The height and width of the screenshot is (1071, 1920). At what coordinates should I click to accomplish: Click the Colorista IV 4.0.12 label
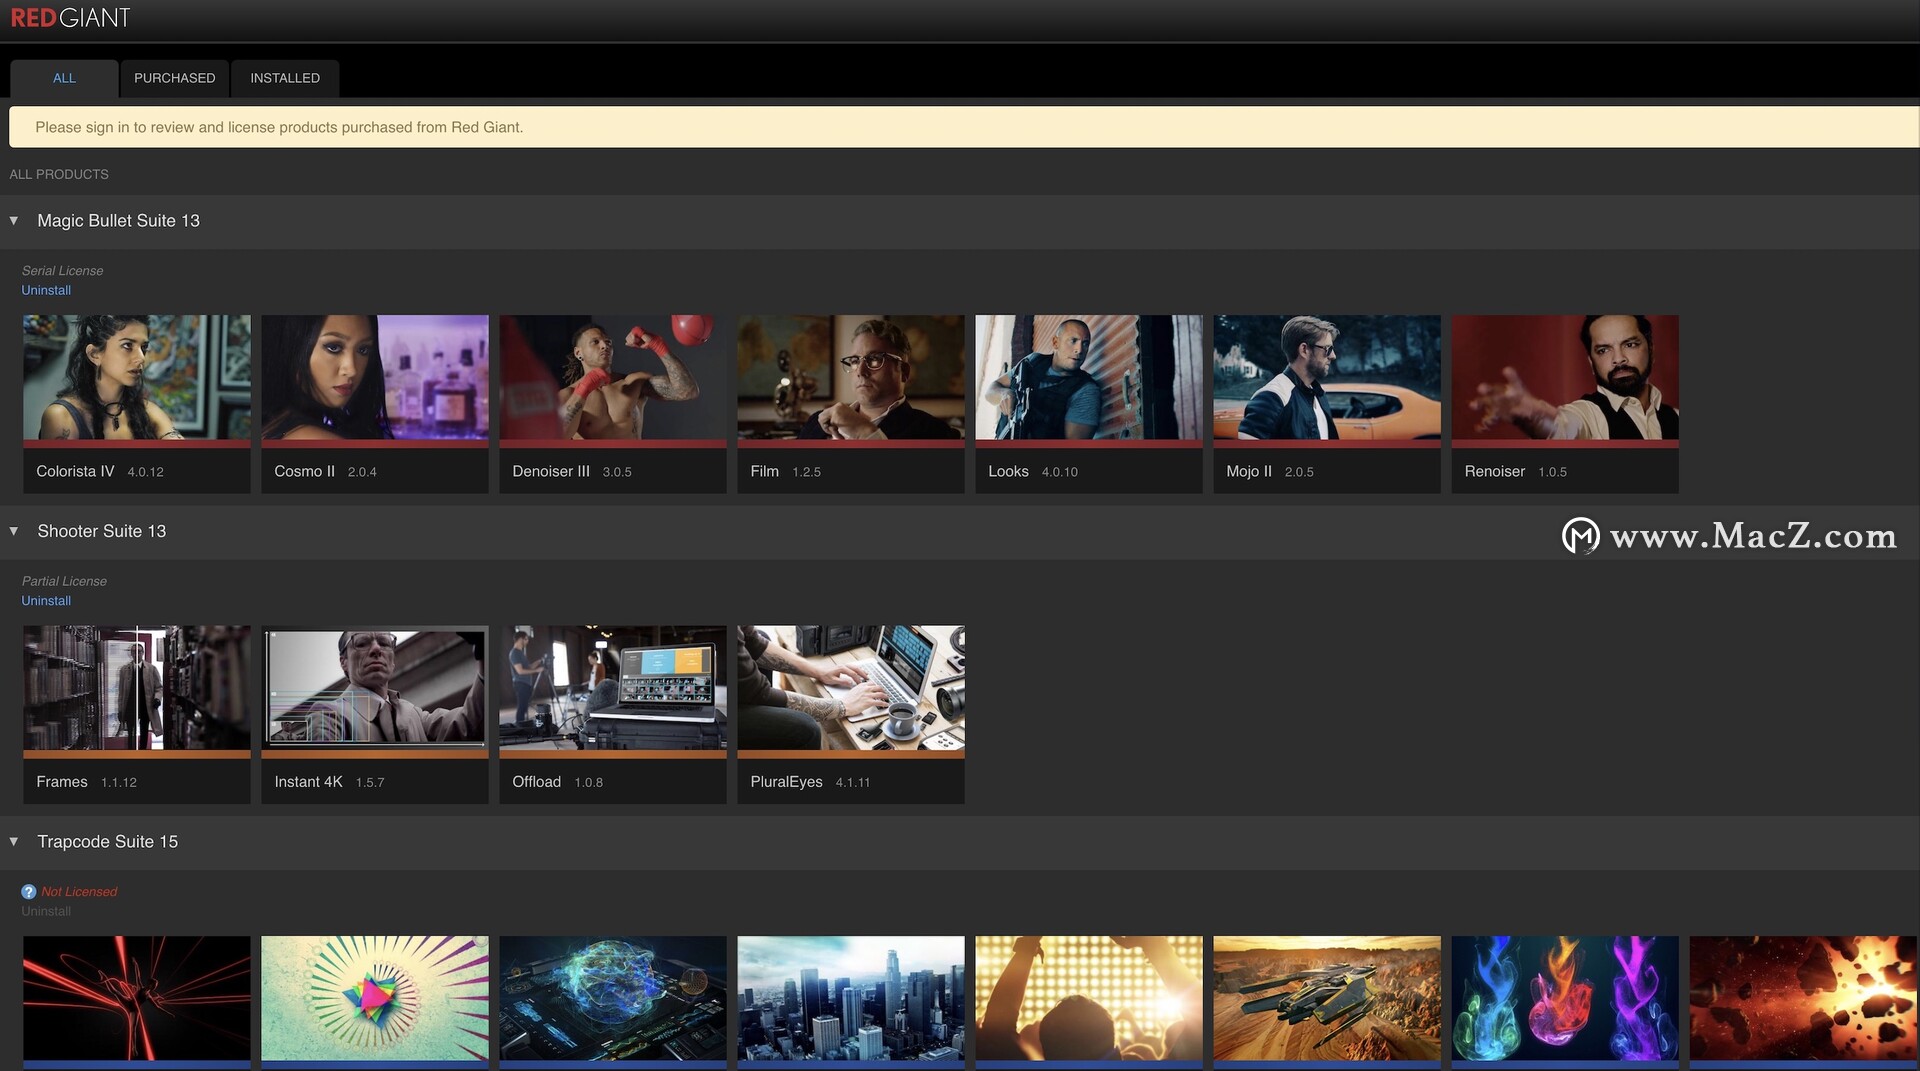point(100,471)
